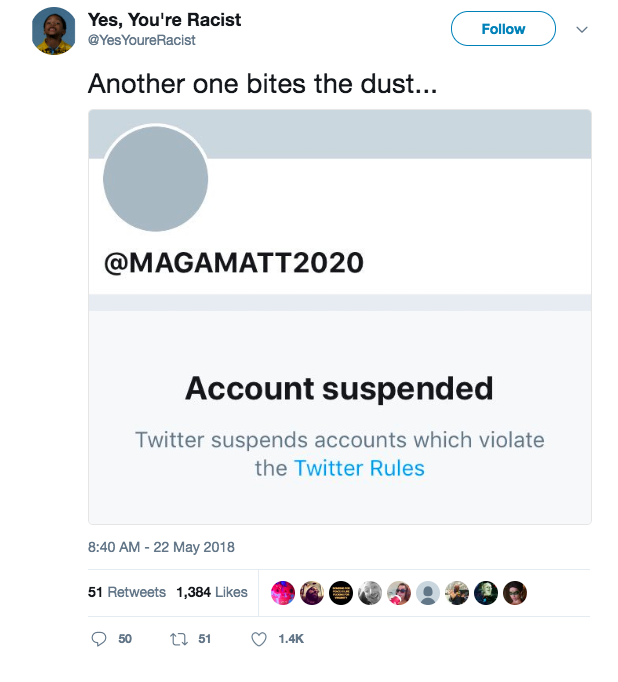618x682 pixels.
Task: Click the reply speech bubble icon
Action: 99,639
